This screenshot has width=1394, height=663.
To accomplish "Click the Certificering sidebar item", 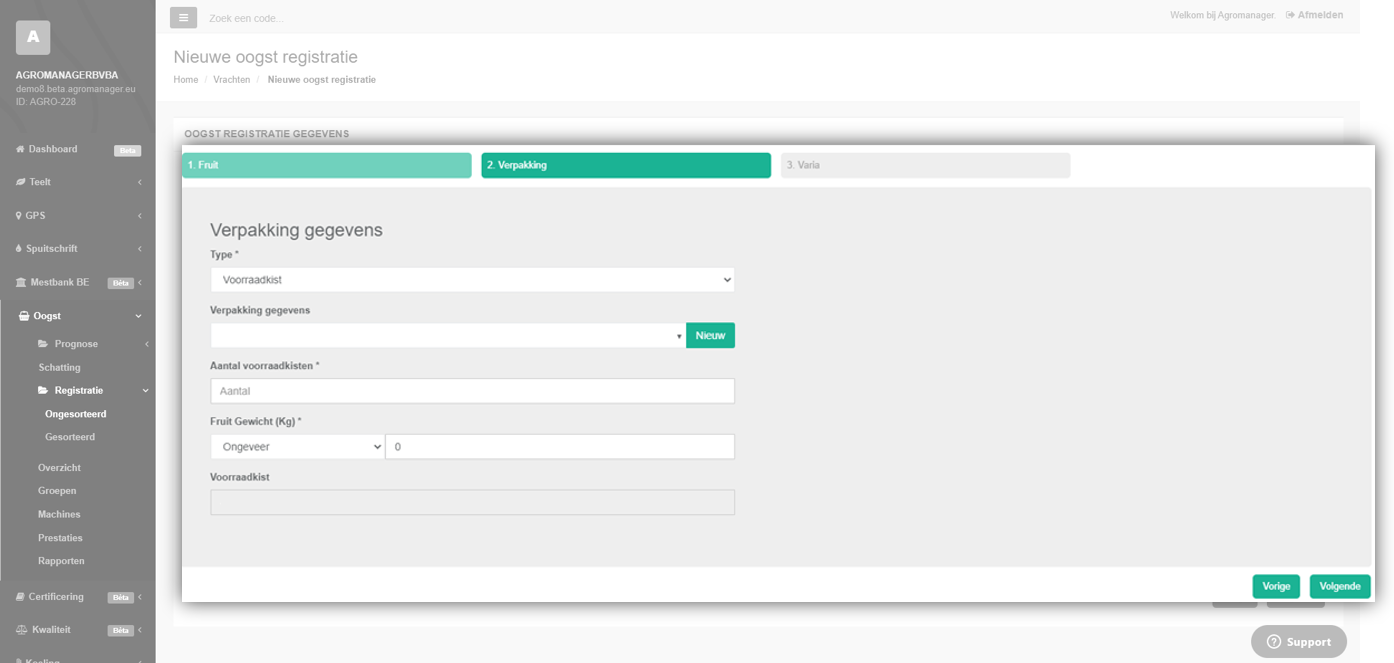I will [x=56, y=597].
